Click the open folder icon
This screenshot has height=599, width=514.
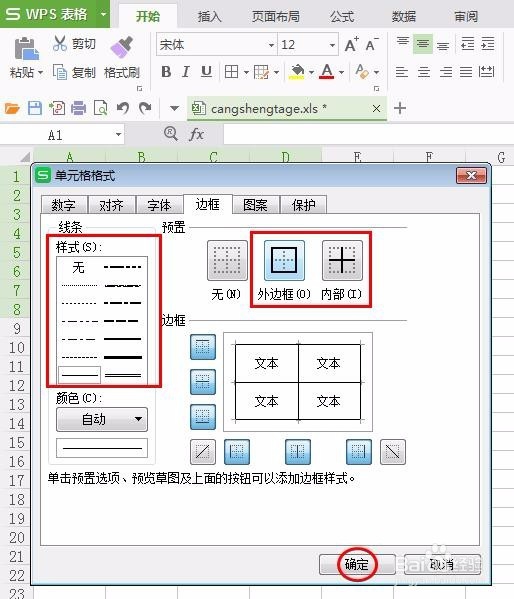point(11,108)
